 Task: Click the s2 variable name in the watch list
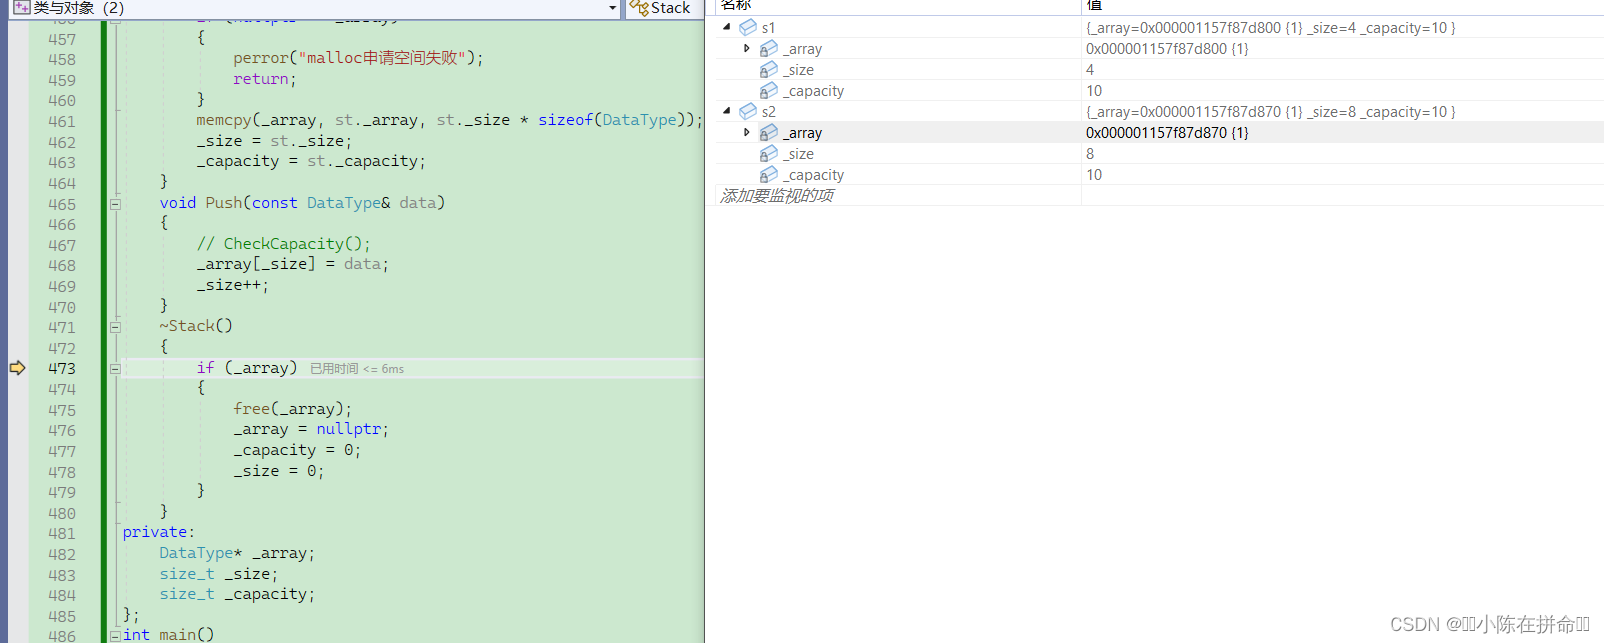pos(768,112)
